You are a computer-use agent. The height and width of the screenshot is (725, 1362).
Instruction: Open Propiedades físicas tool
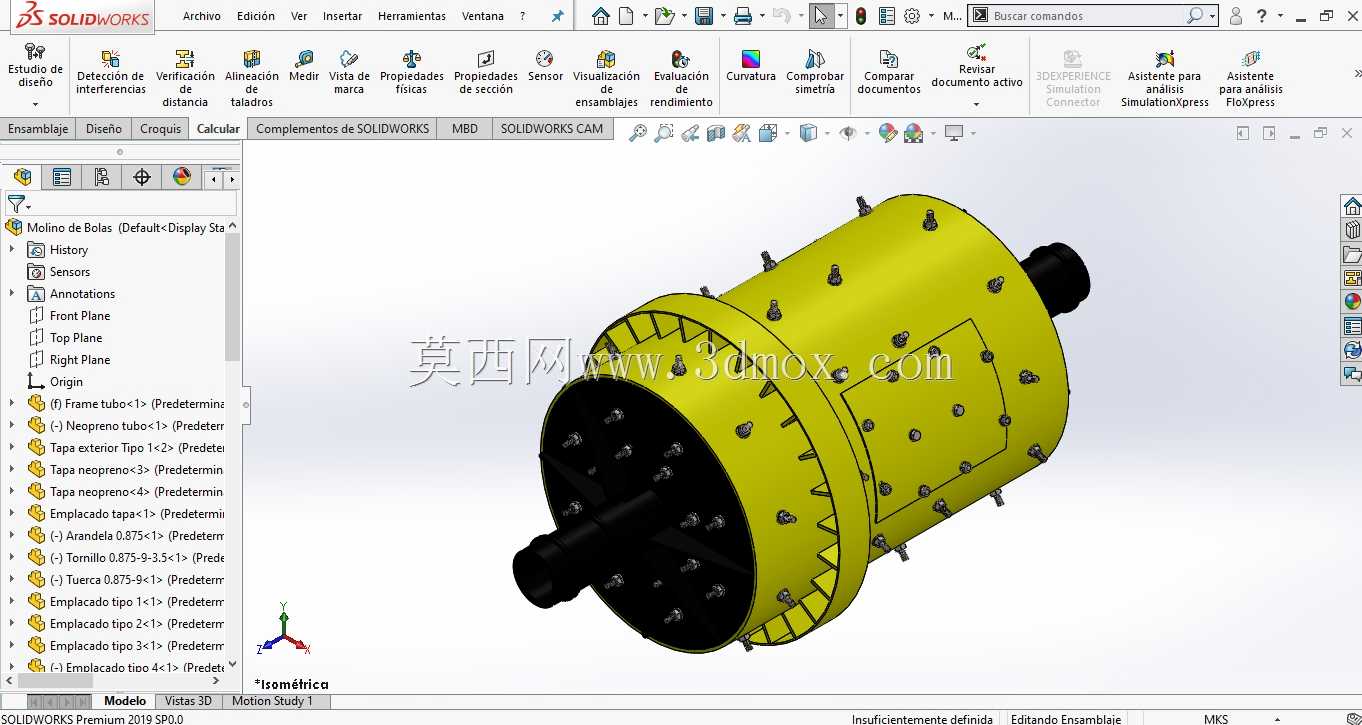coord(411,72)
